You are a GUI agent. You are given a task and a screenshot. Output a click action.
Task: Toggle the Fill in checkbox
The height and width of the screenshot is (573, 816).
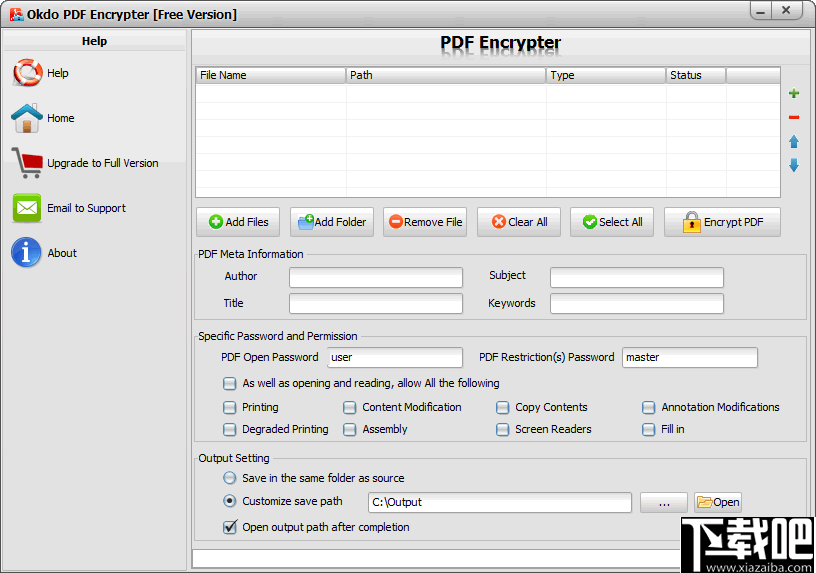pos(648,429)
